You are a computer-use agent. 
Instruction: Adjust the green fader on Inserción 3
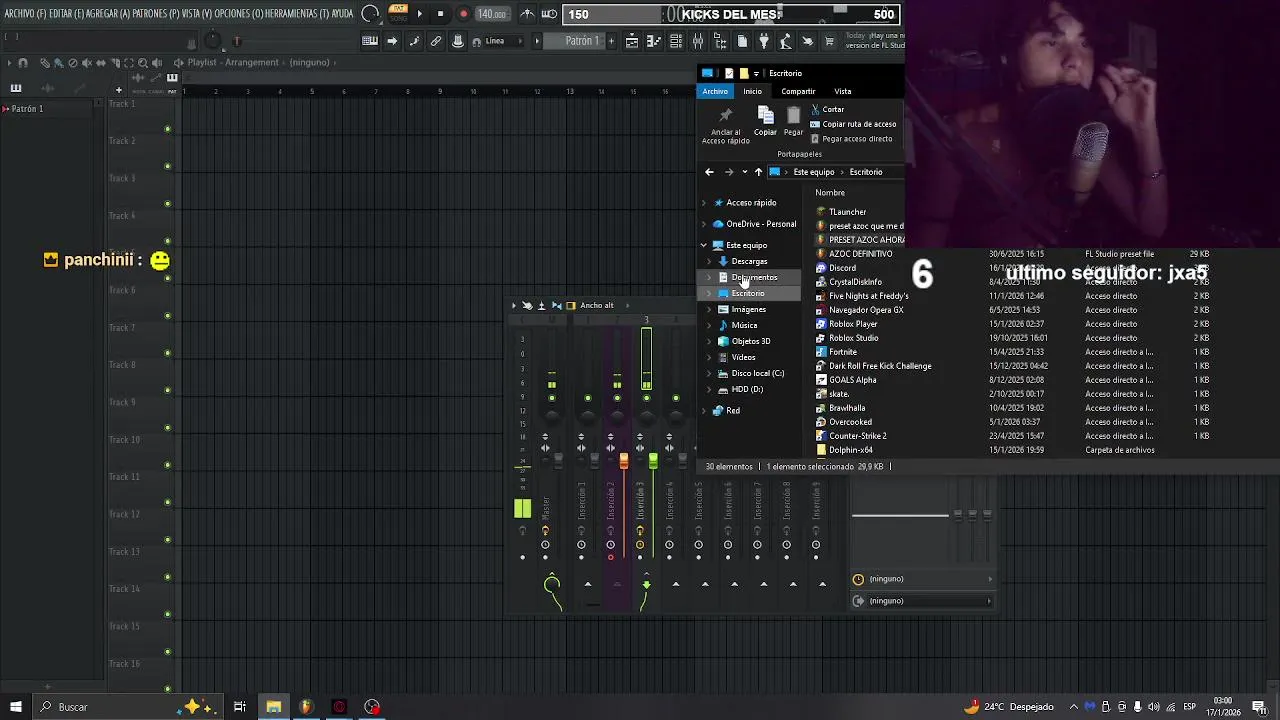[x=653, y=460]
